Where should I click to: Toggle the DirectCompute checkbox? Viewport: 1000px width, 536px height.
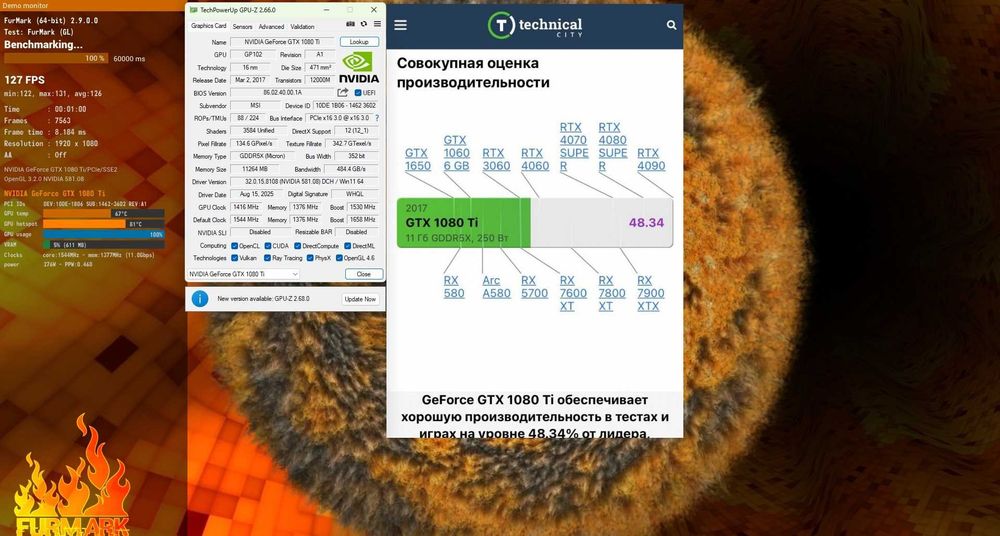point(298,246)
